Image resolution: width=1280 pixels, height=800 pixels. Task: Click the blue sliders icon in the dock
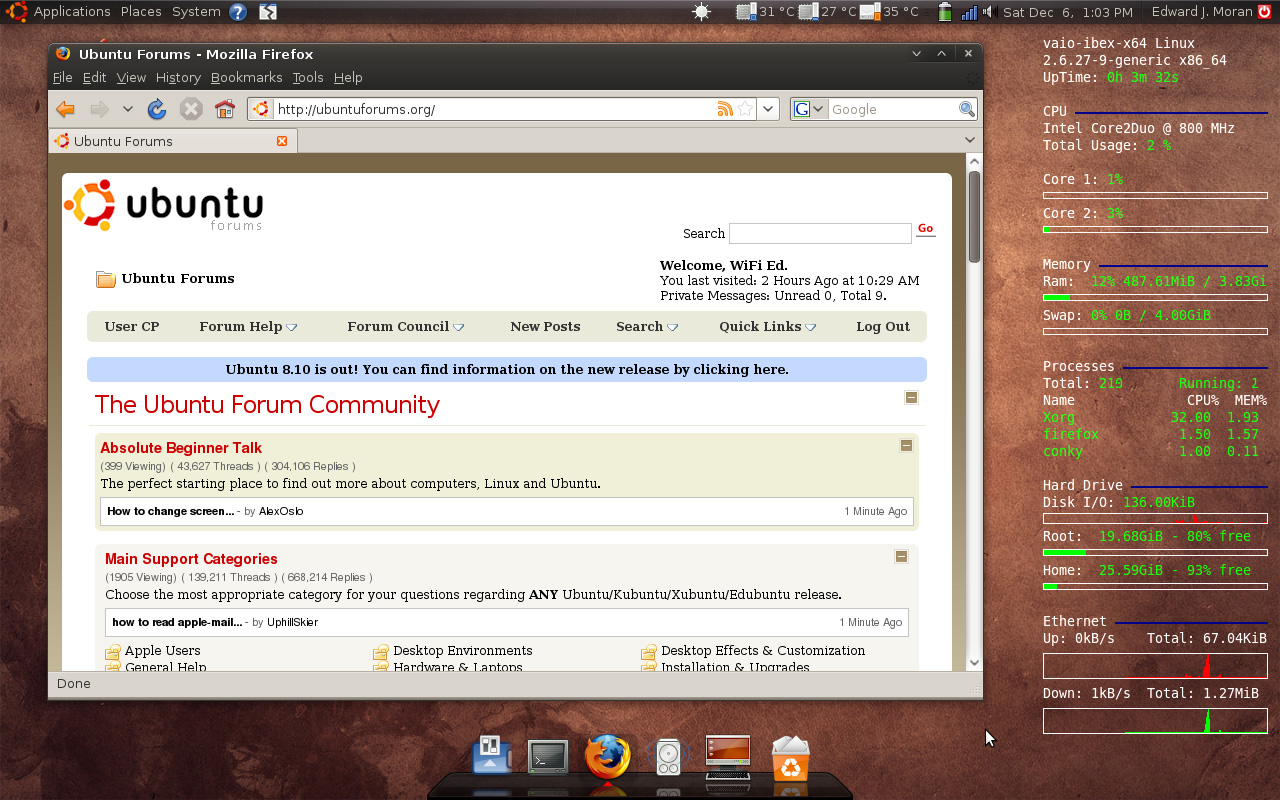491,754
